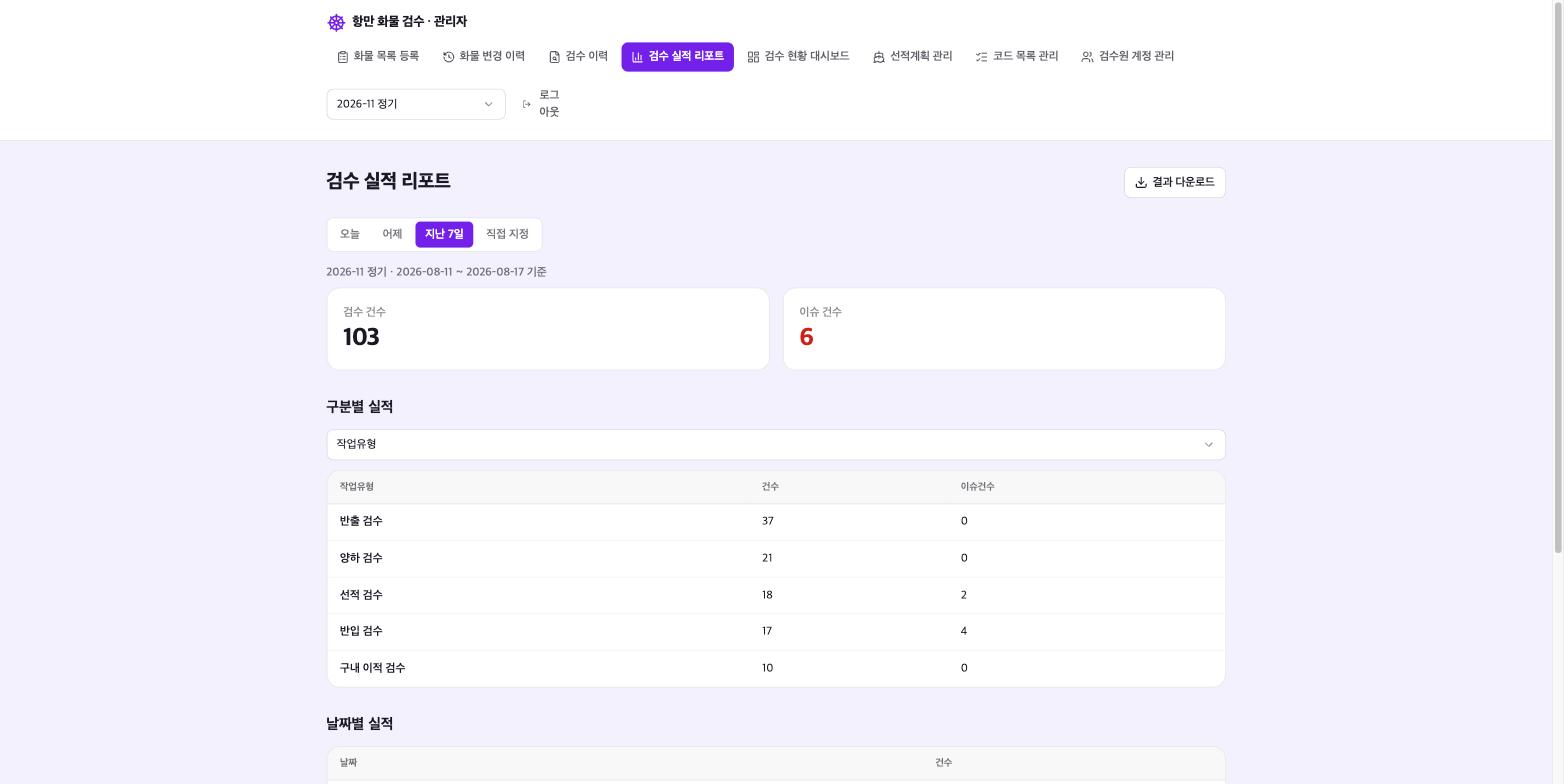The width and height of the screenshot is (1564, 784).
Task: Click the 날짜 column header
Action: (x=348, y=763)
